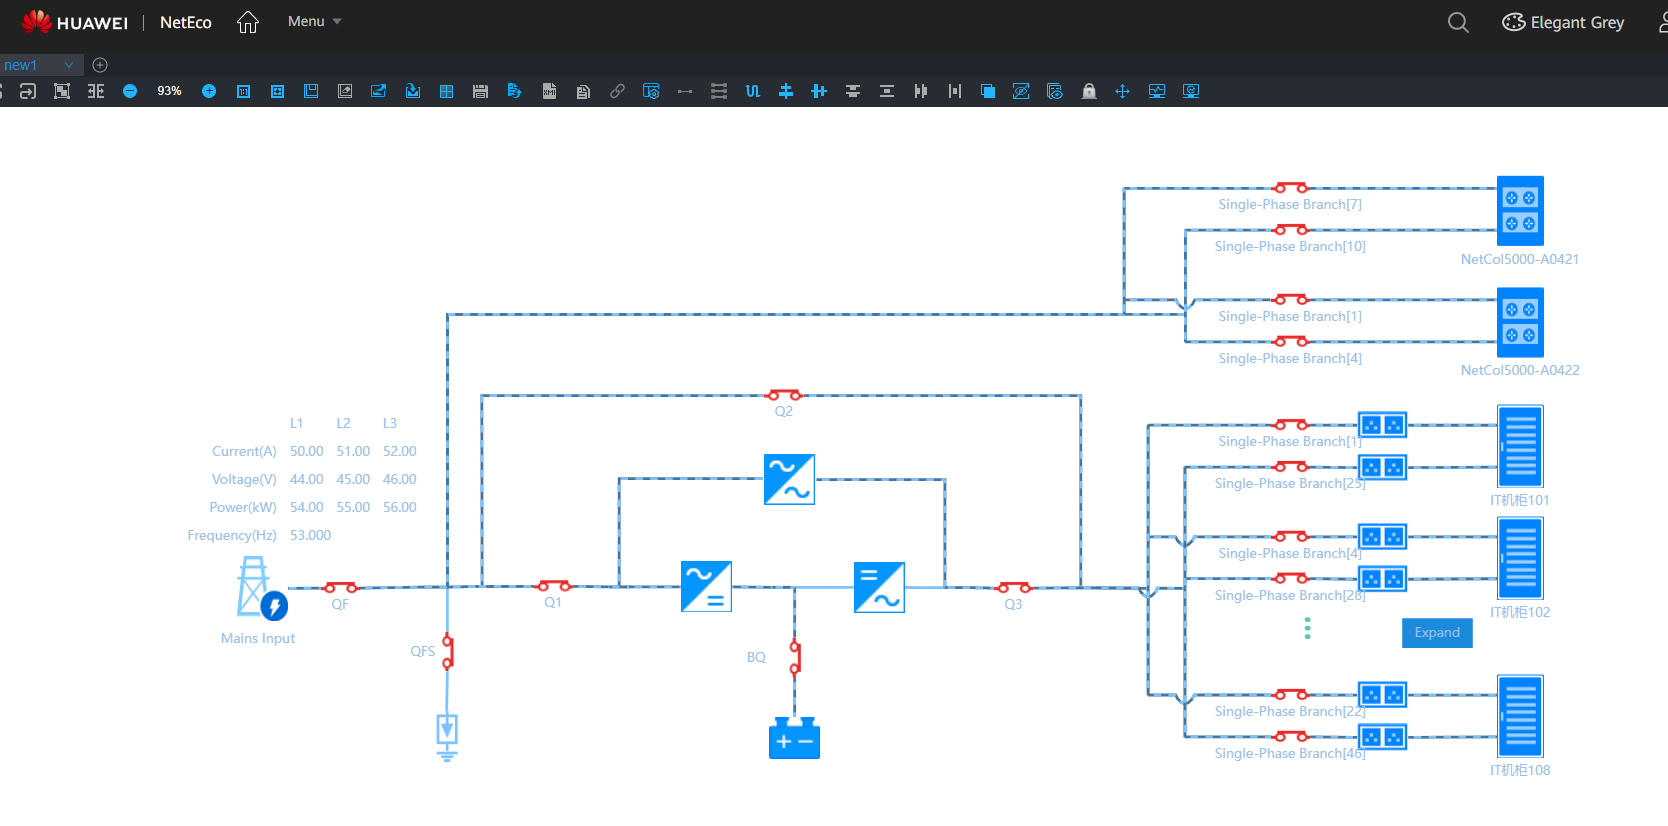The image size is (1668, 826).
Task: Select the battery component in diagram
Action: coord(794,739)
